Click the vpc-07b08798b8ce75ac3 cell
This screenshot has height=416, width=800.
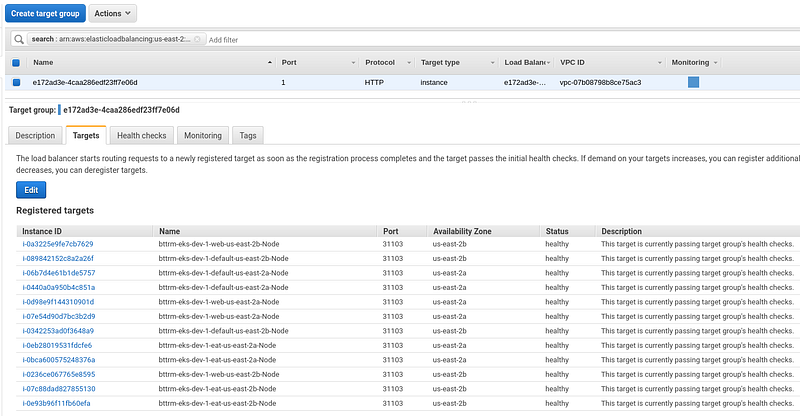pyautogui.click(x=601, y=82)
